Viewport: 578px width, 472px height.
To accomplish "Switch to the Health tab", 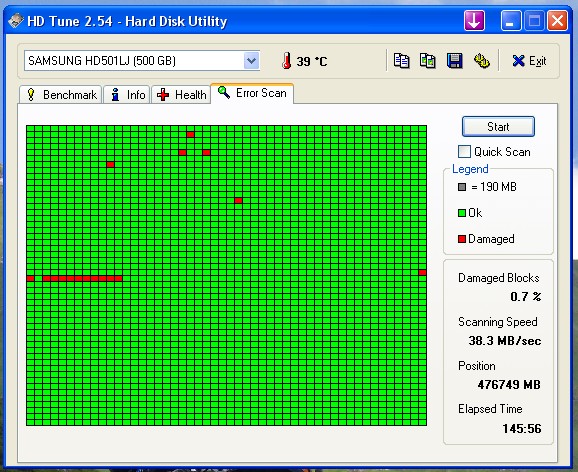I will point(181,95).
